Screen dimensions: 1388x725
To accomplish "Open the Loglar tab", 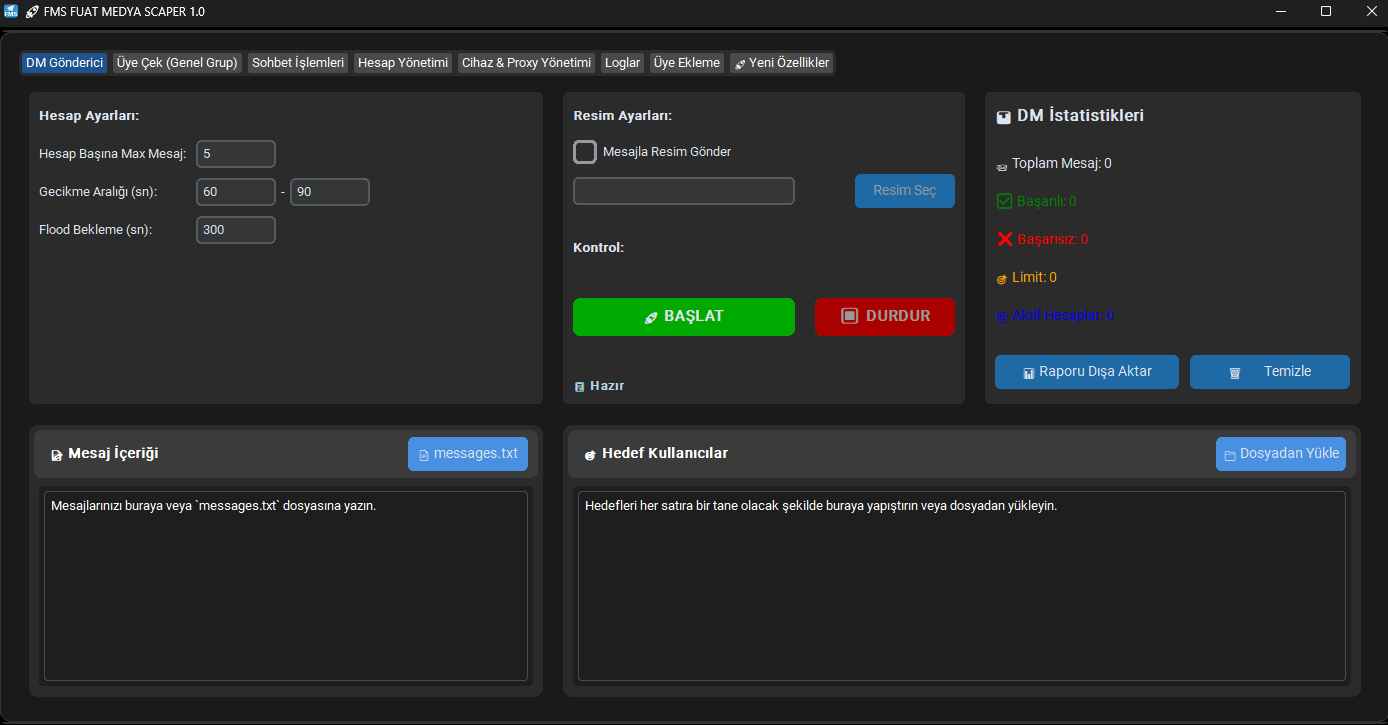I will click(622, 62).
